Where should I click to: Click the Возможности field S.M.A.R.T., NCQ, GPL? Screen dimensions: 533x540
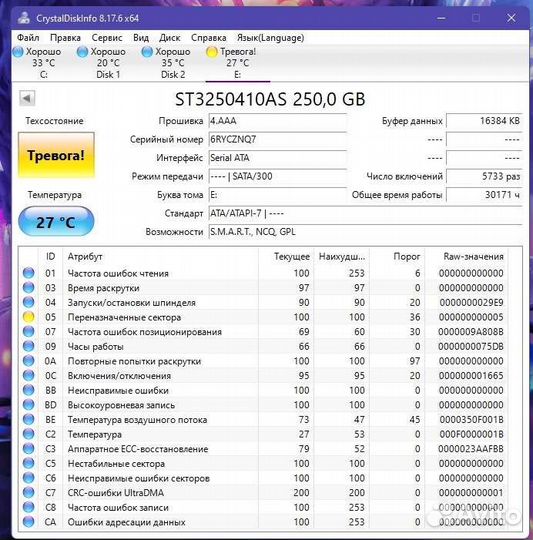pyautogui.click(x=366, y=232)
